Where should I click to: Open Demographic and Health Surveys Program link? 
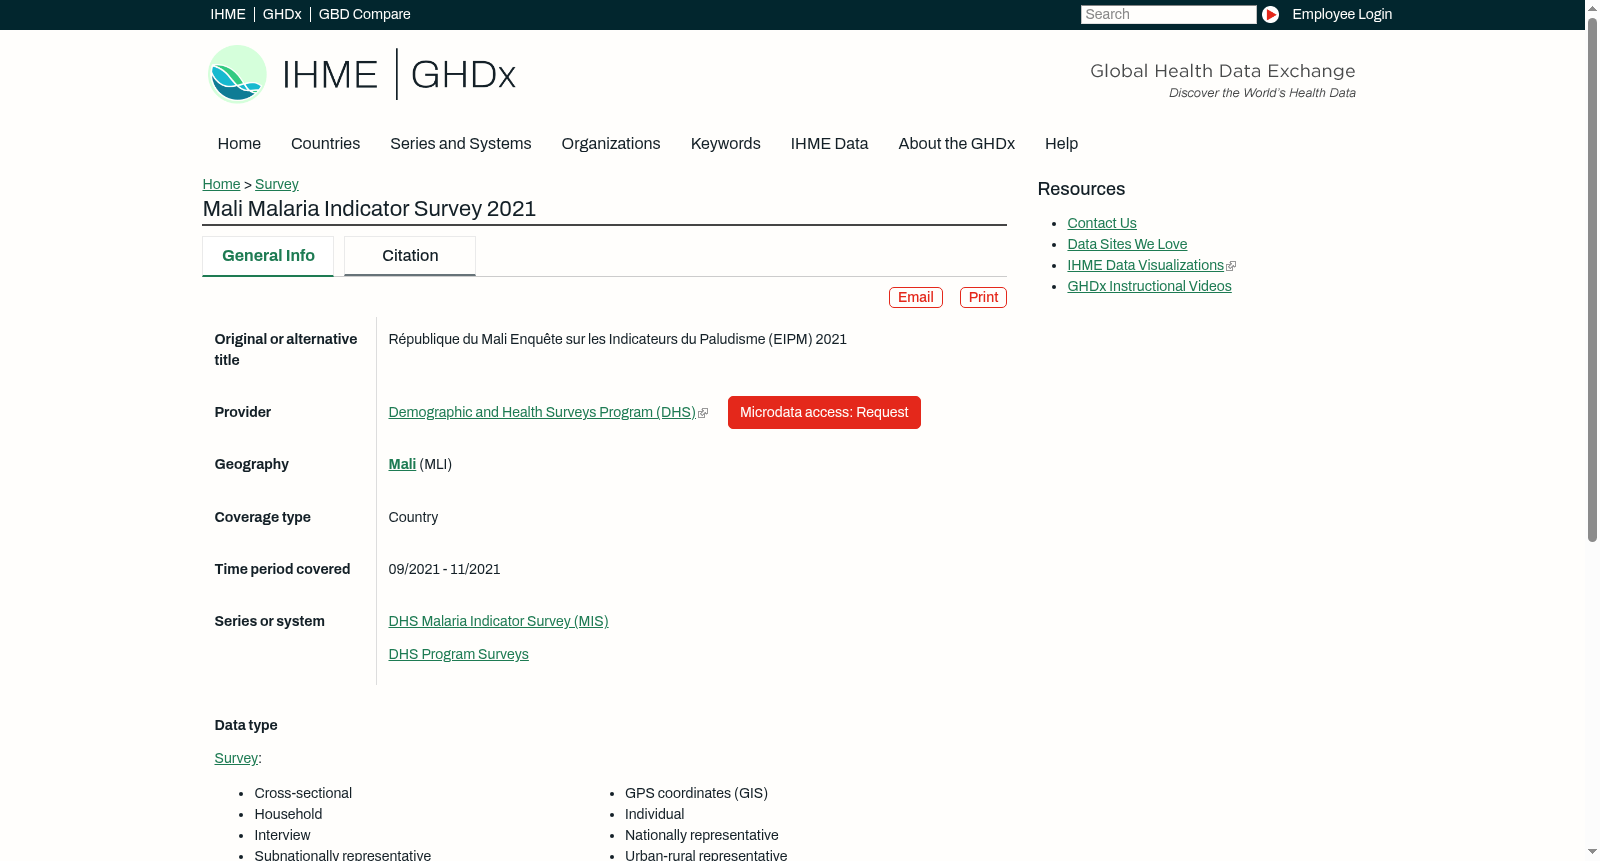pyautogui.click(x=542, y=412)
